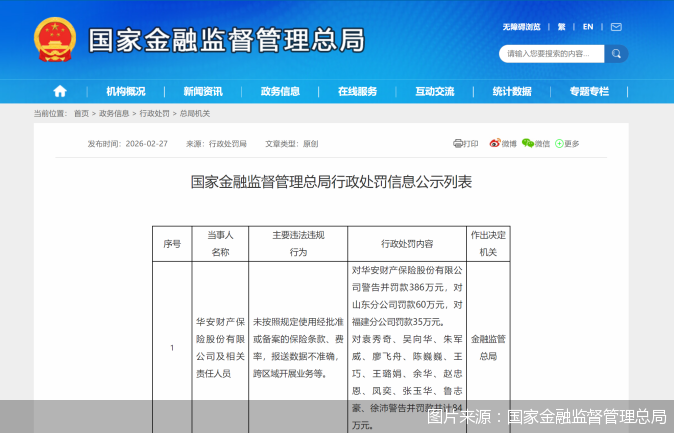Click the search magnifier button
This screenshot has height=433, width=674.
(615, 53)
